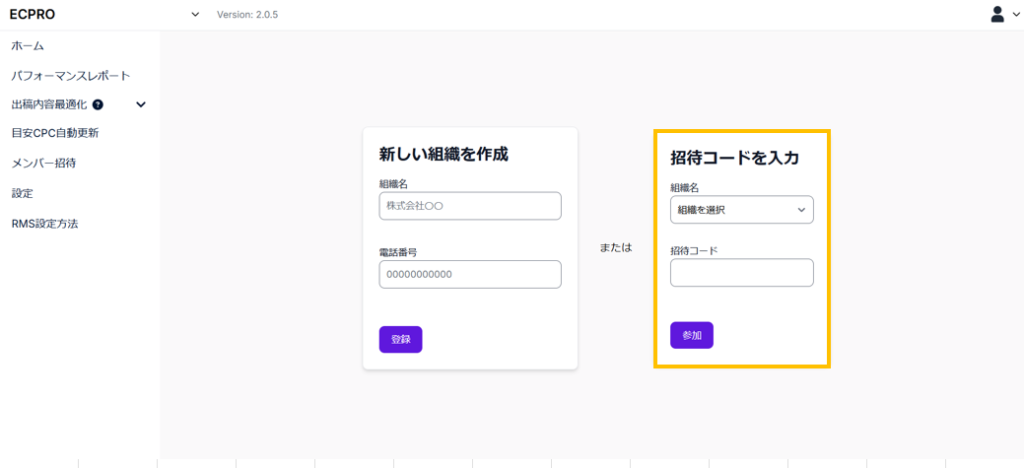Open パフォーマンスレポート from the sidebar
The image size is (1024, 468).
click(x=70, y=75)
